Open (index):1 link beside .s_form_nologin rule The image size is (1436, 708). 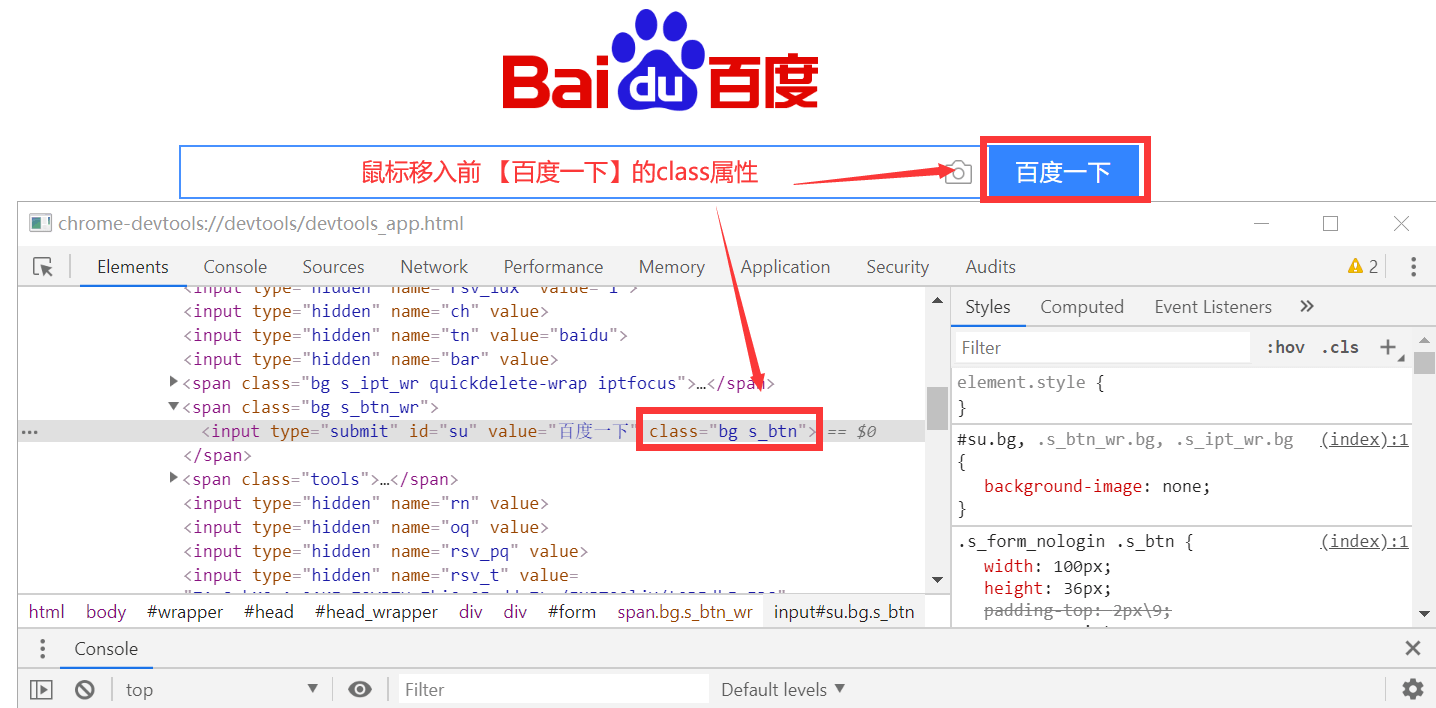coord(1364,541)
